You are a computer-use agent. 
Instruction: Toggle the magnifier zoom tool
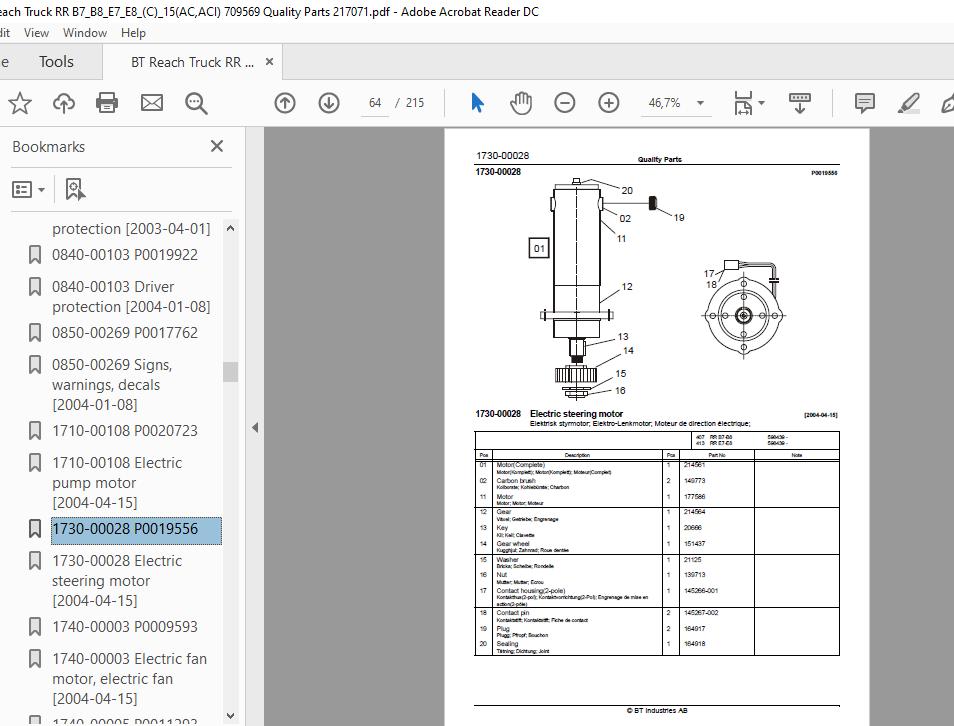(x=196, y=102)
